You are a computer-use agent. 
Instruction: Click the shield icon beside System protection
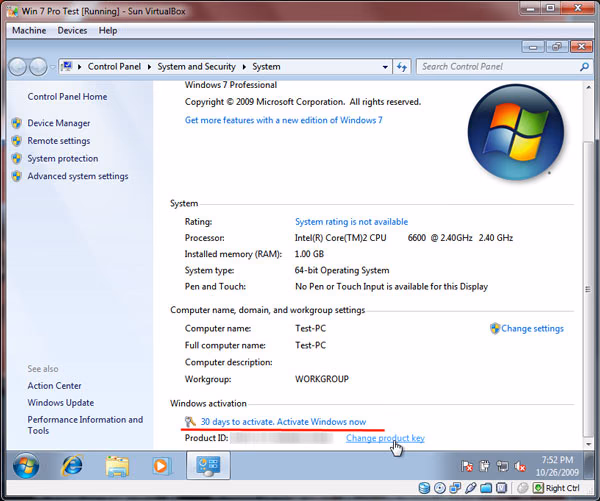point(16,158)
